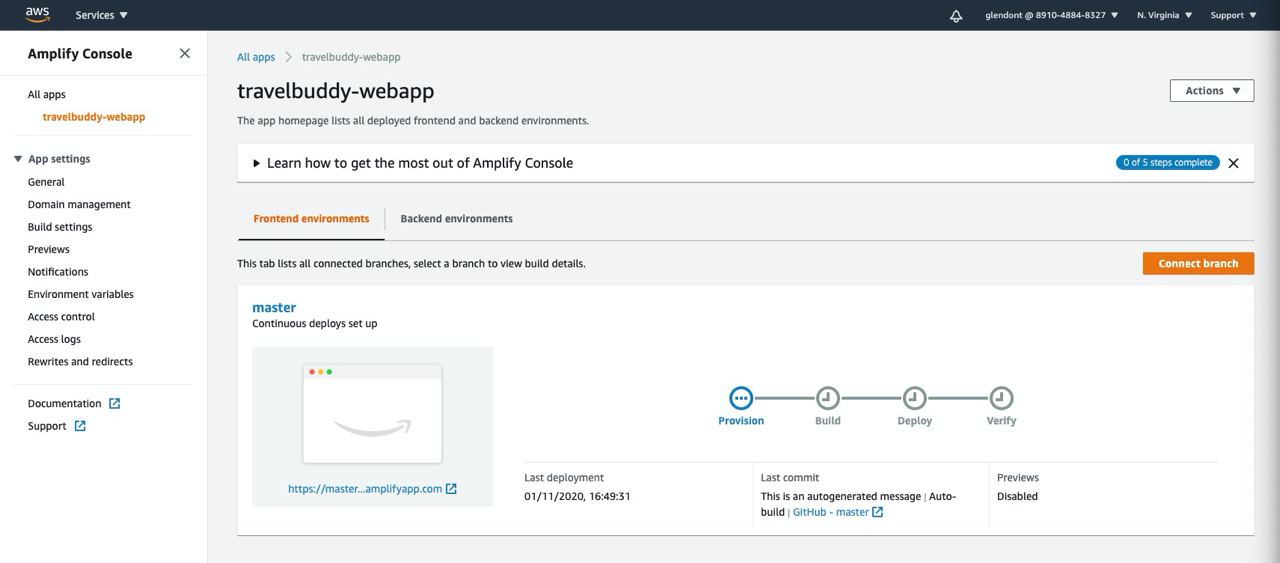This screenshot has height=563, width=1280.
Task: Collapse the App settings section
Action: pos(18,159)
